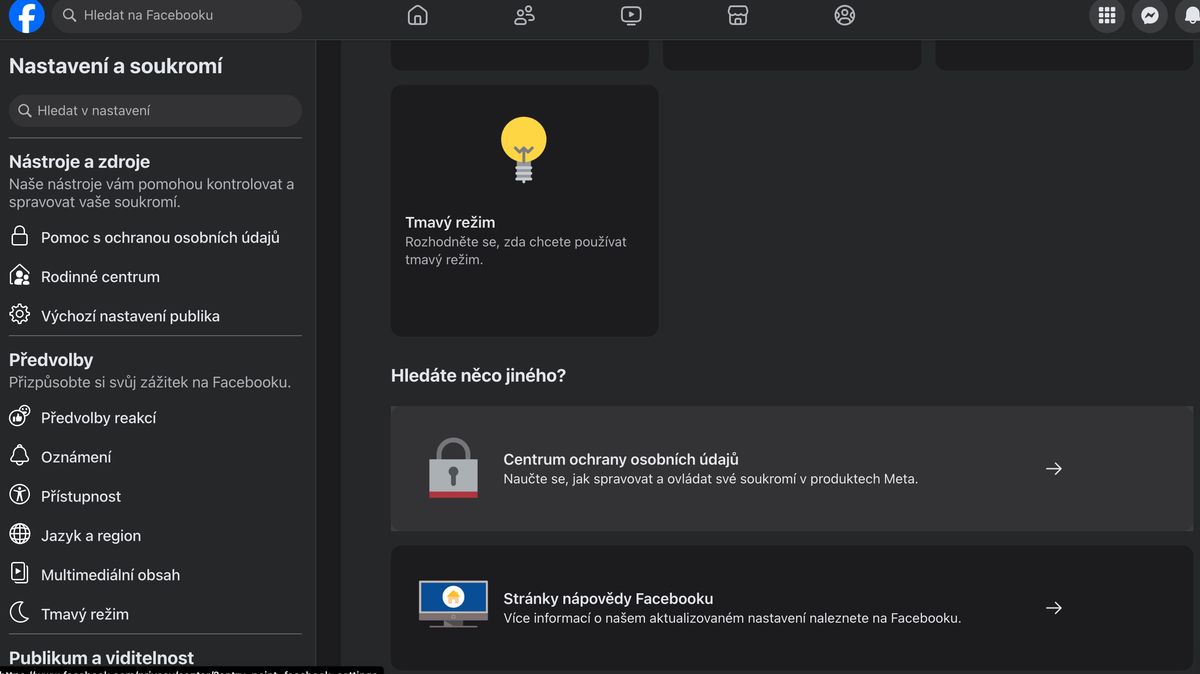Click arrow on Stránky nápovědy Facebooku row
The width and height of the screenshot is (1200, 674).
[1054, 607]
